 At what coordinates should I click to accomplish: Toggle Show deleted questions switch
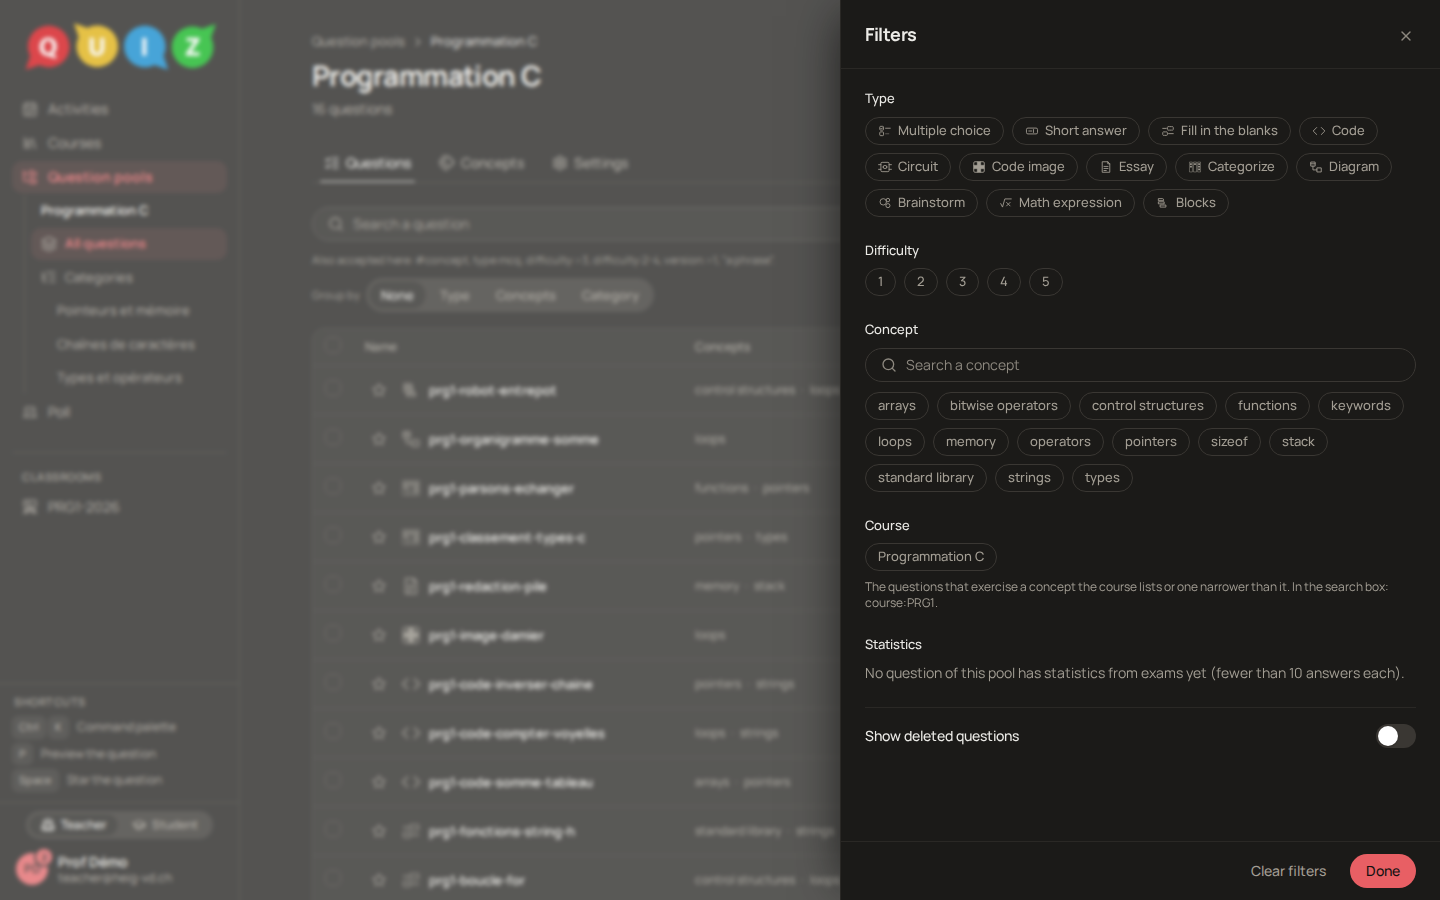pyautogui.click(x=1395, y=736)
